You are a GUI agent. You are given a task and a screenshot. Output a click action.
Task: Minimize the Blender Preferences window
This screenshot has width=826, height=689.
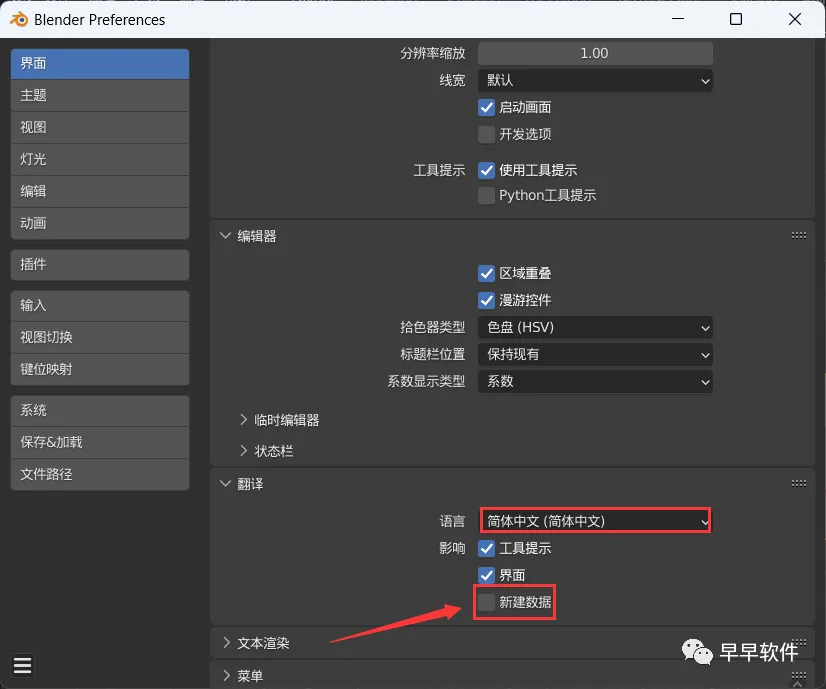click(x=678, y=19)
